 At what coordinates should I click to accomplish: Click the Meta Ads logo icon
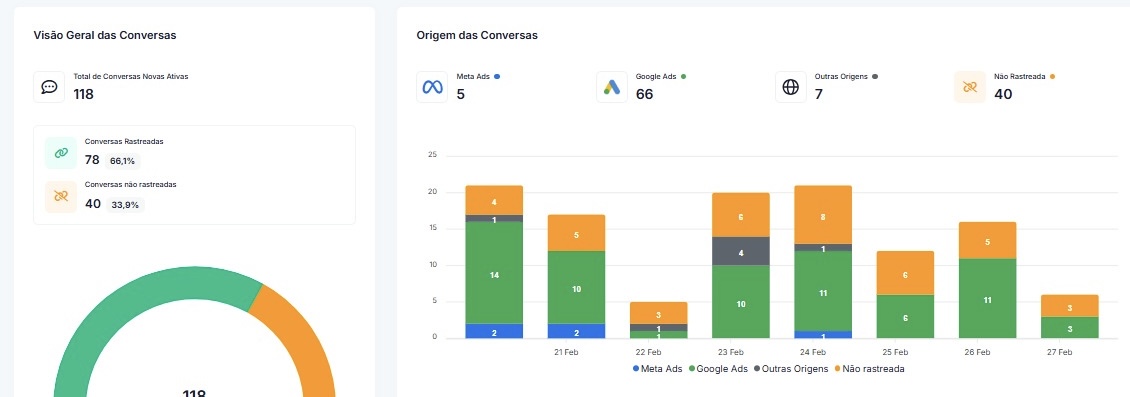[x=432, y=87]
